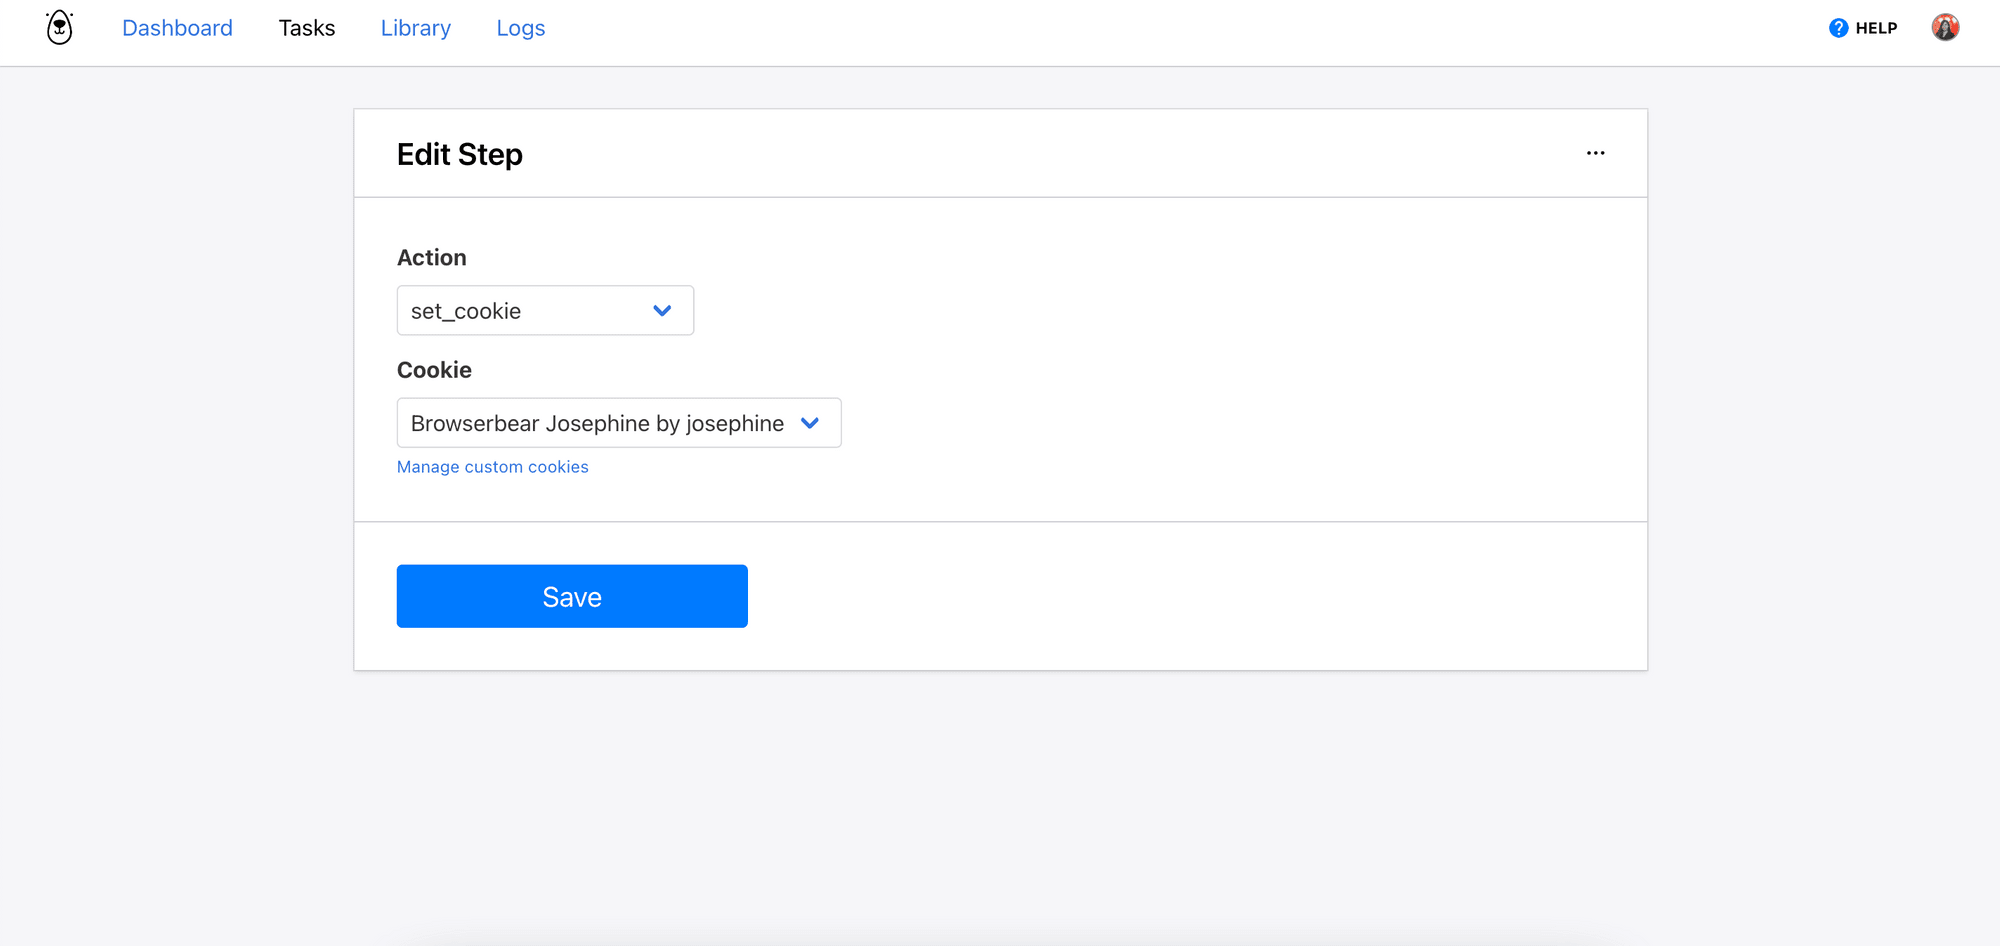Open the HELP question mark icon
Viewport: 2000px width, 946px height.
tap(1838, 27)
